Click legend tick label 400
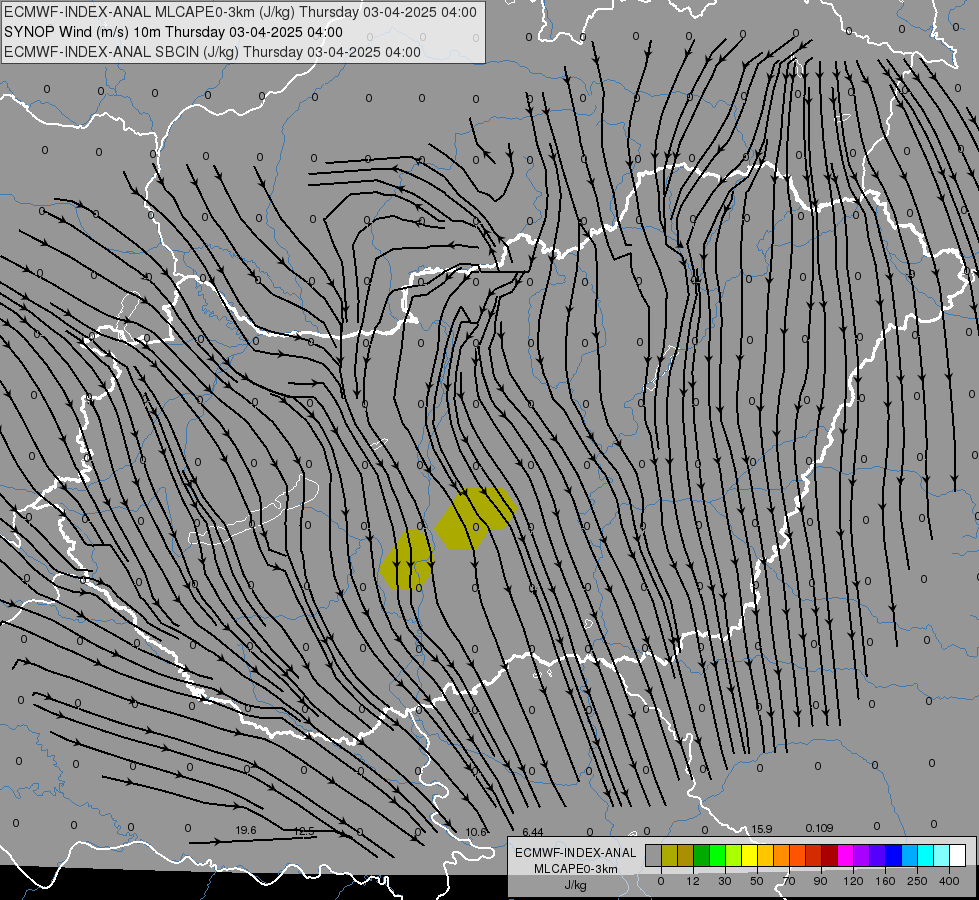Viewport: 979px width, 900px height. tap(949, 881)
